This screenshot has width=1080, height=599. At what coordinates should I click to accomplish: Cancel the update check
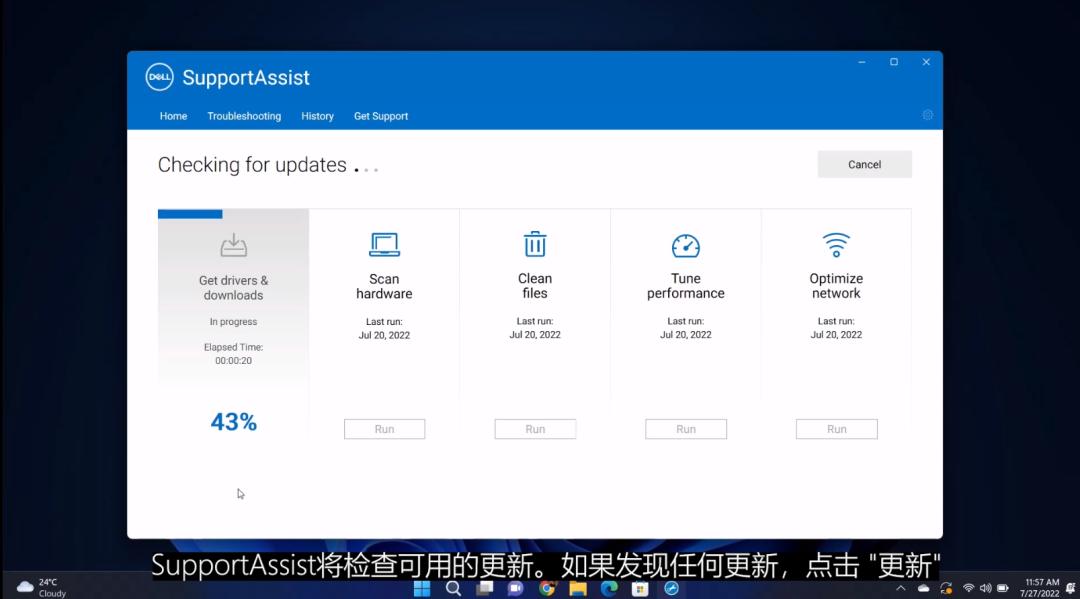[864, 164]
